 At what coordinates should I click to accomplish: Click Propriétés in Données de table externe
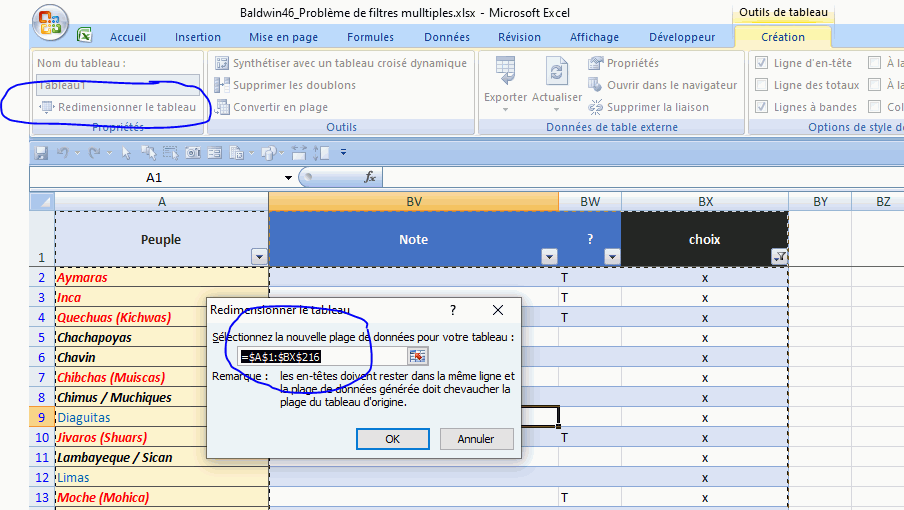(x=623, y=63)
